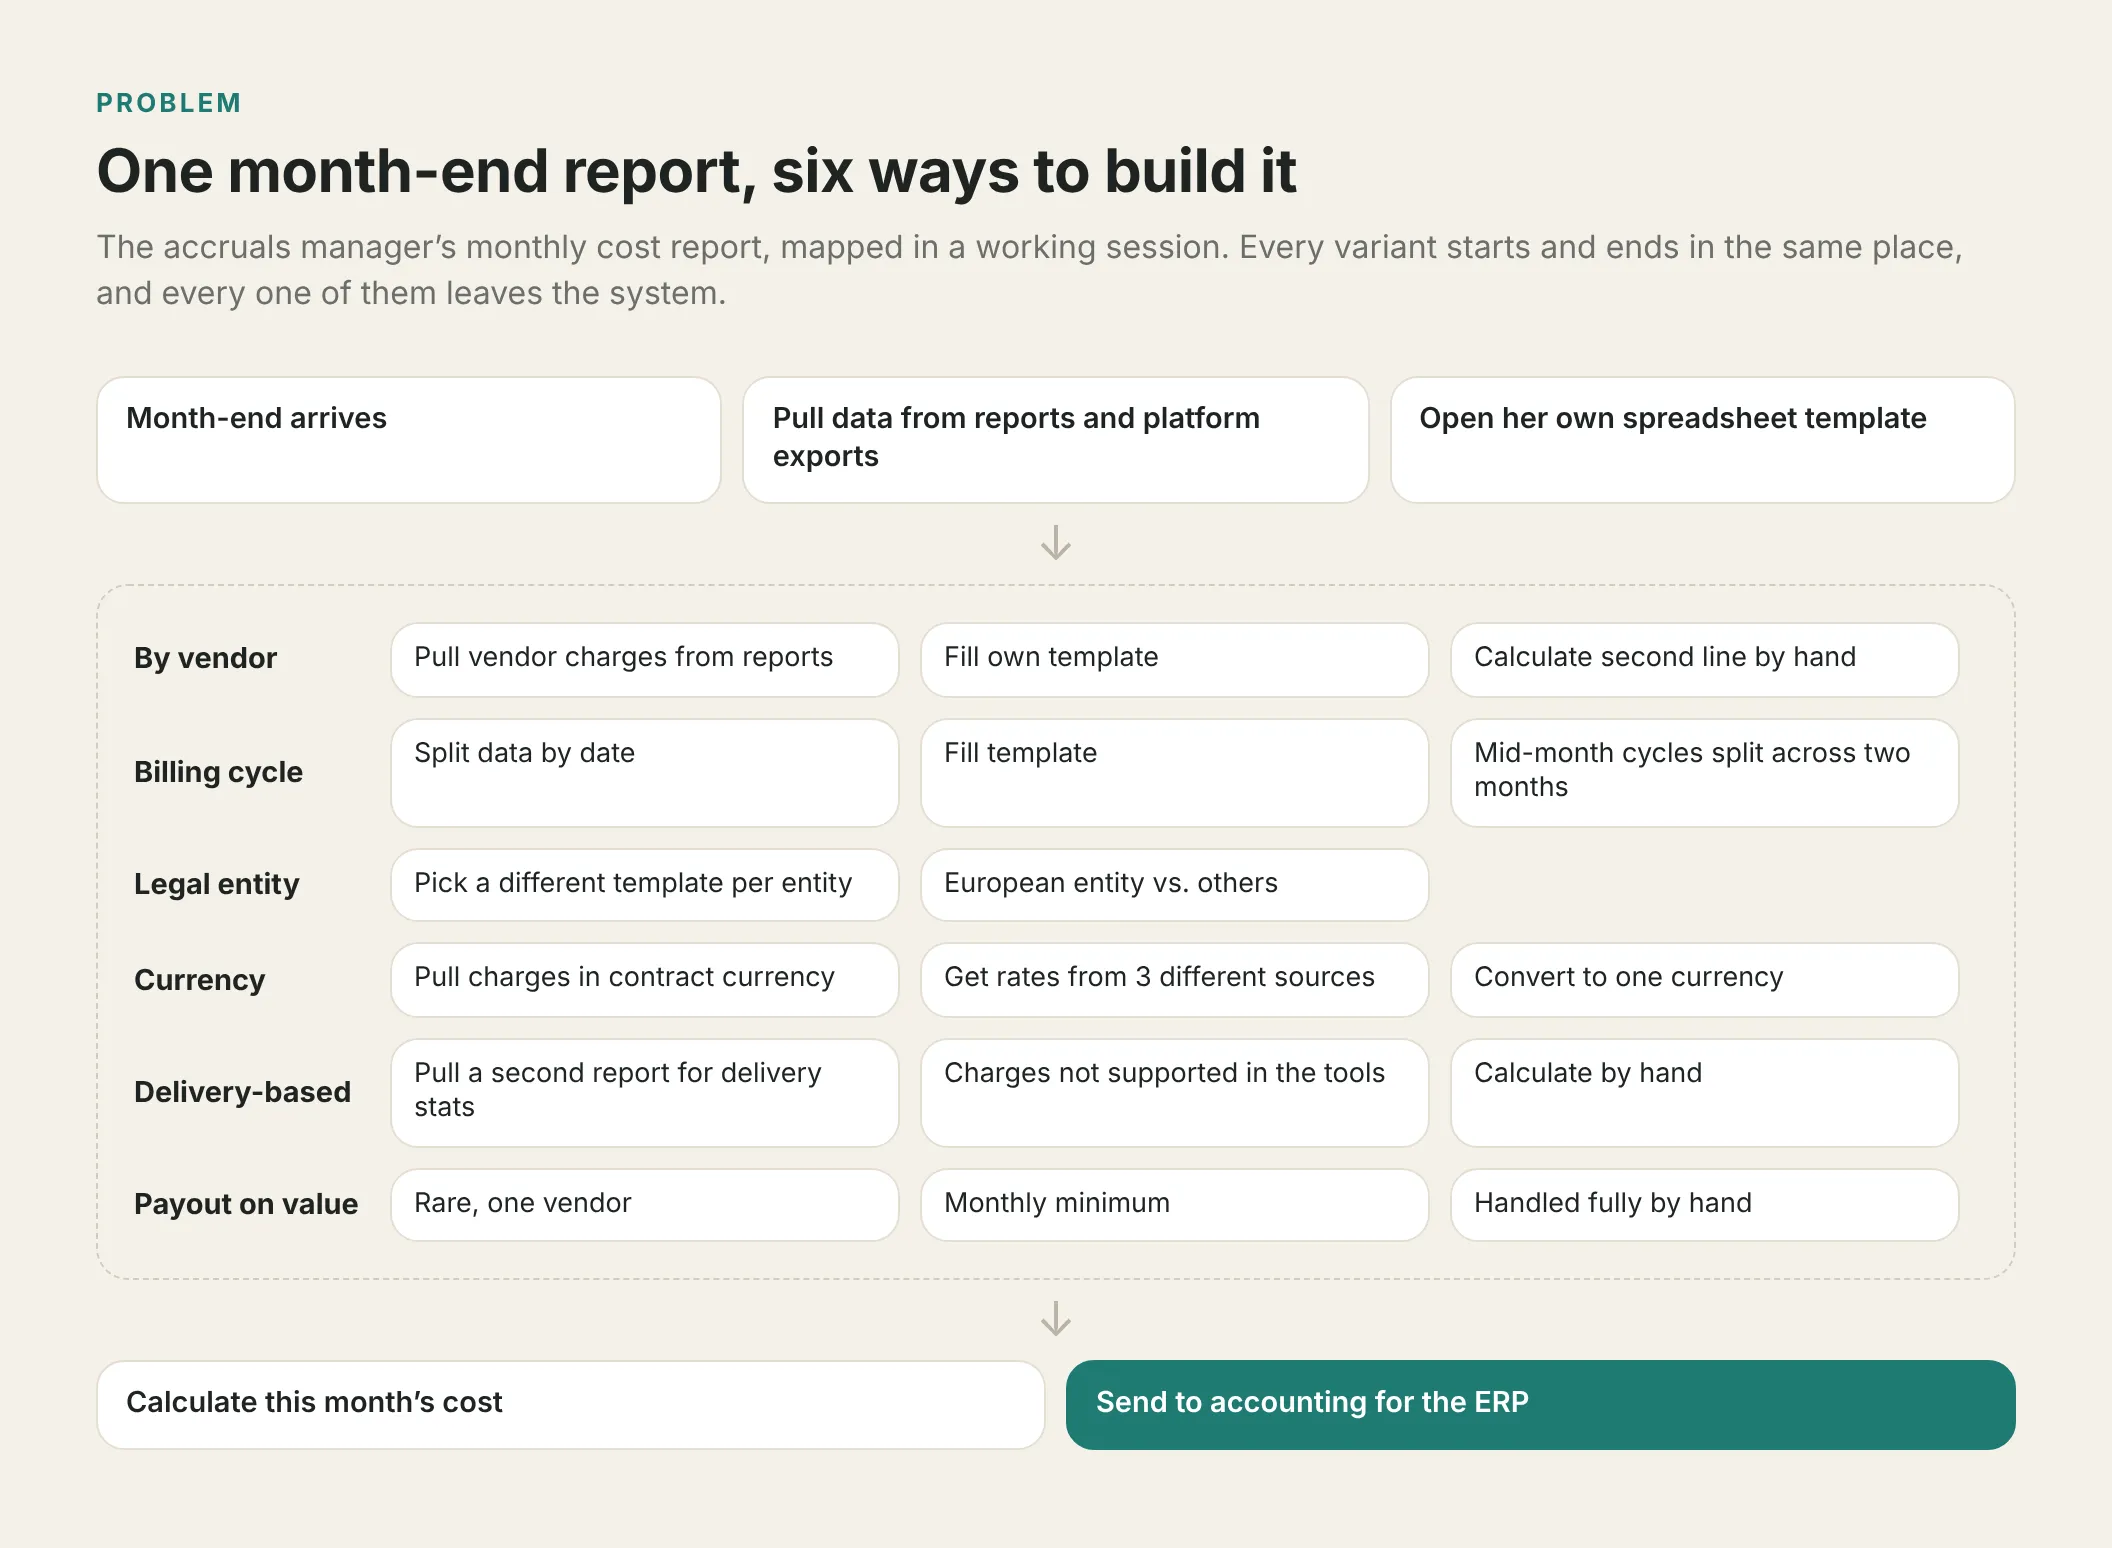Click the 'Send to accounting for the ERP' box
Image resolution: width=2112 pixels, height=1548 pixels.
[1540, 1404]
